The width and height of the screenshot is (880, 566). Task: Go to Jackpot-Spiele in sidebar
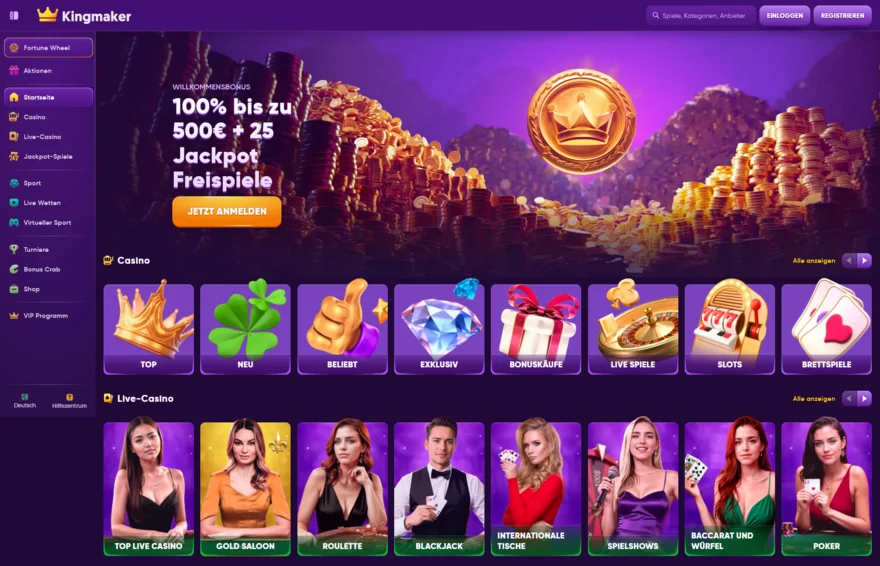pos(48,157)
